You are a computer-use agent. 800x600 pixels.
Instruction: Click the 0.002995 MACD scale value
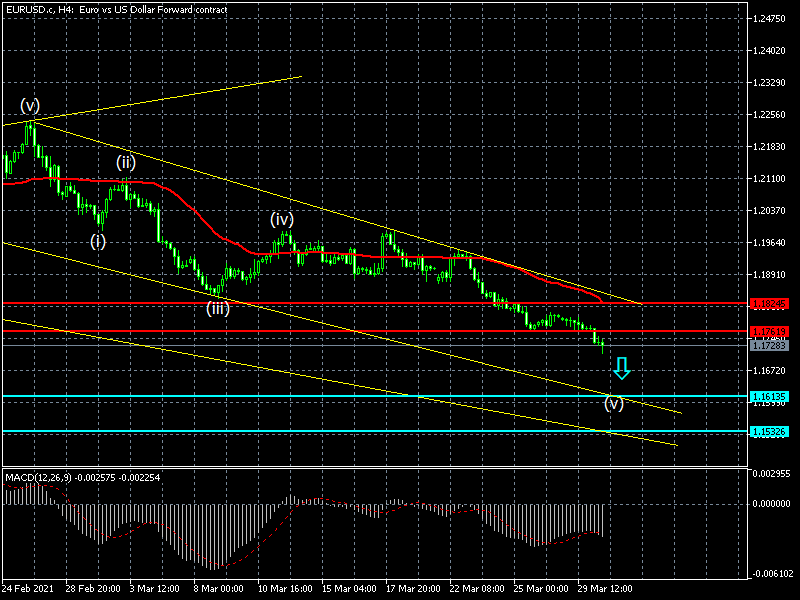tap(773, 473)
